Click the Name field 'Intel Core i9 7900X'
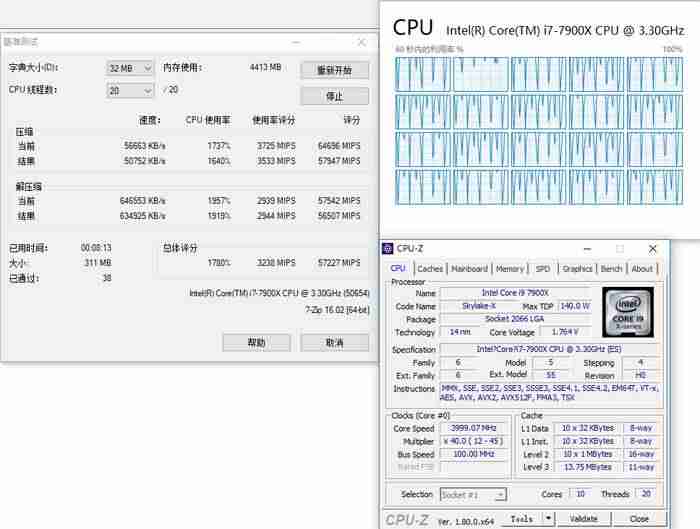Viewport: 700px width, 529px height. (x=515, y=293)
